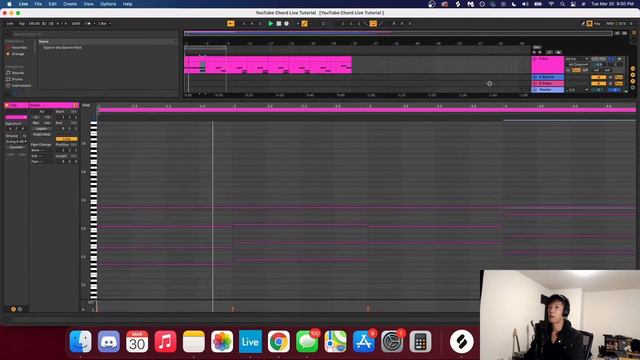Open Instruments category in browser

[18, 86]
